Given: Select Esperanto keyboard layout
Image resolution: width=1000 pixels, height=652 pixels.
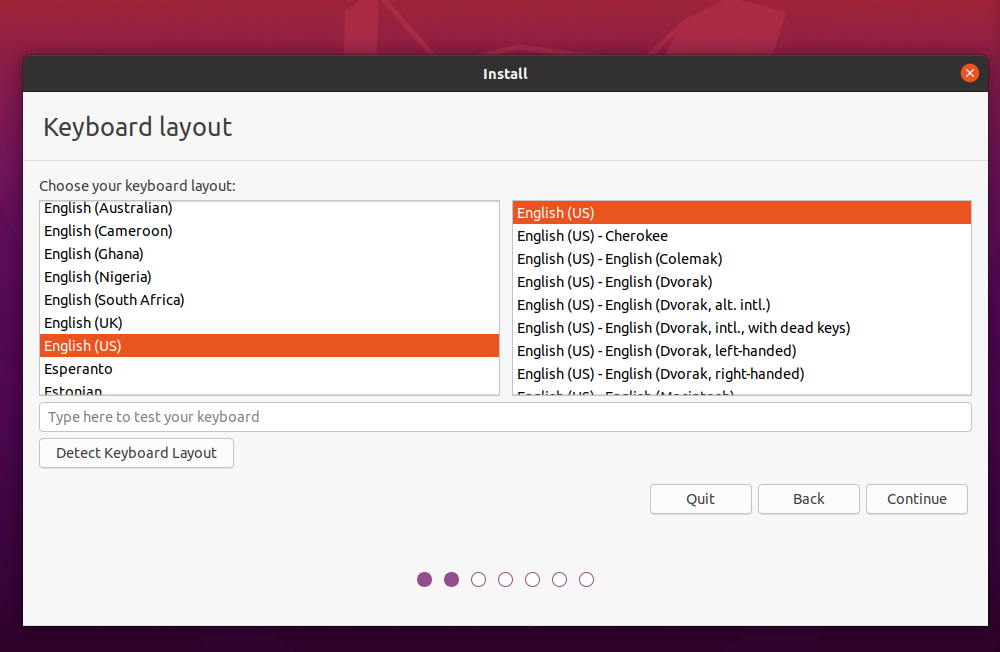Looking at the screenshot, I should pos(269,369).
